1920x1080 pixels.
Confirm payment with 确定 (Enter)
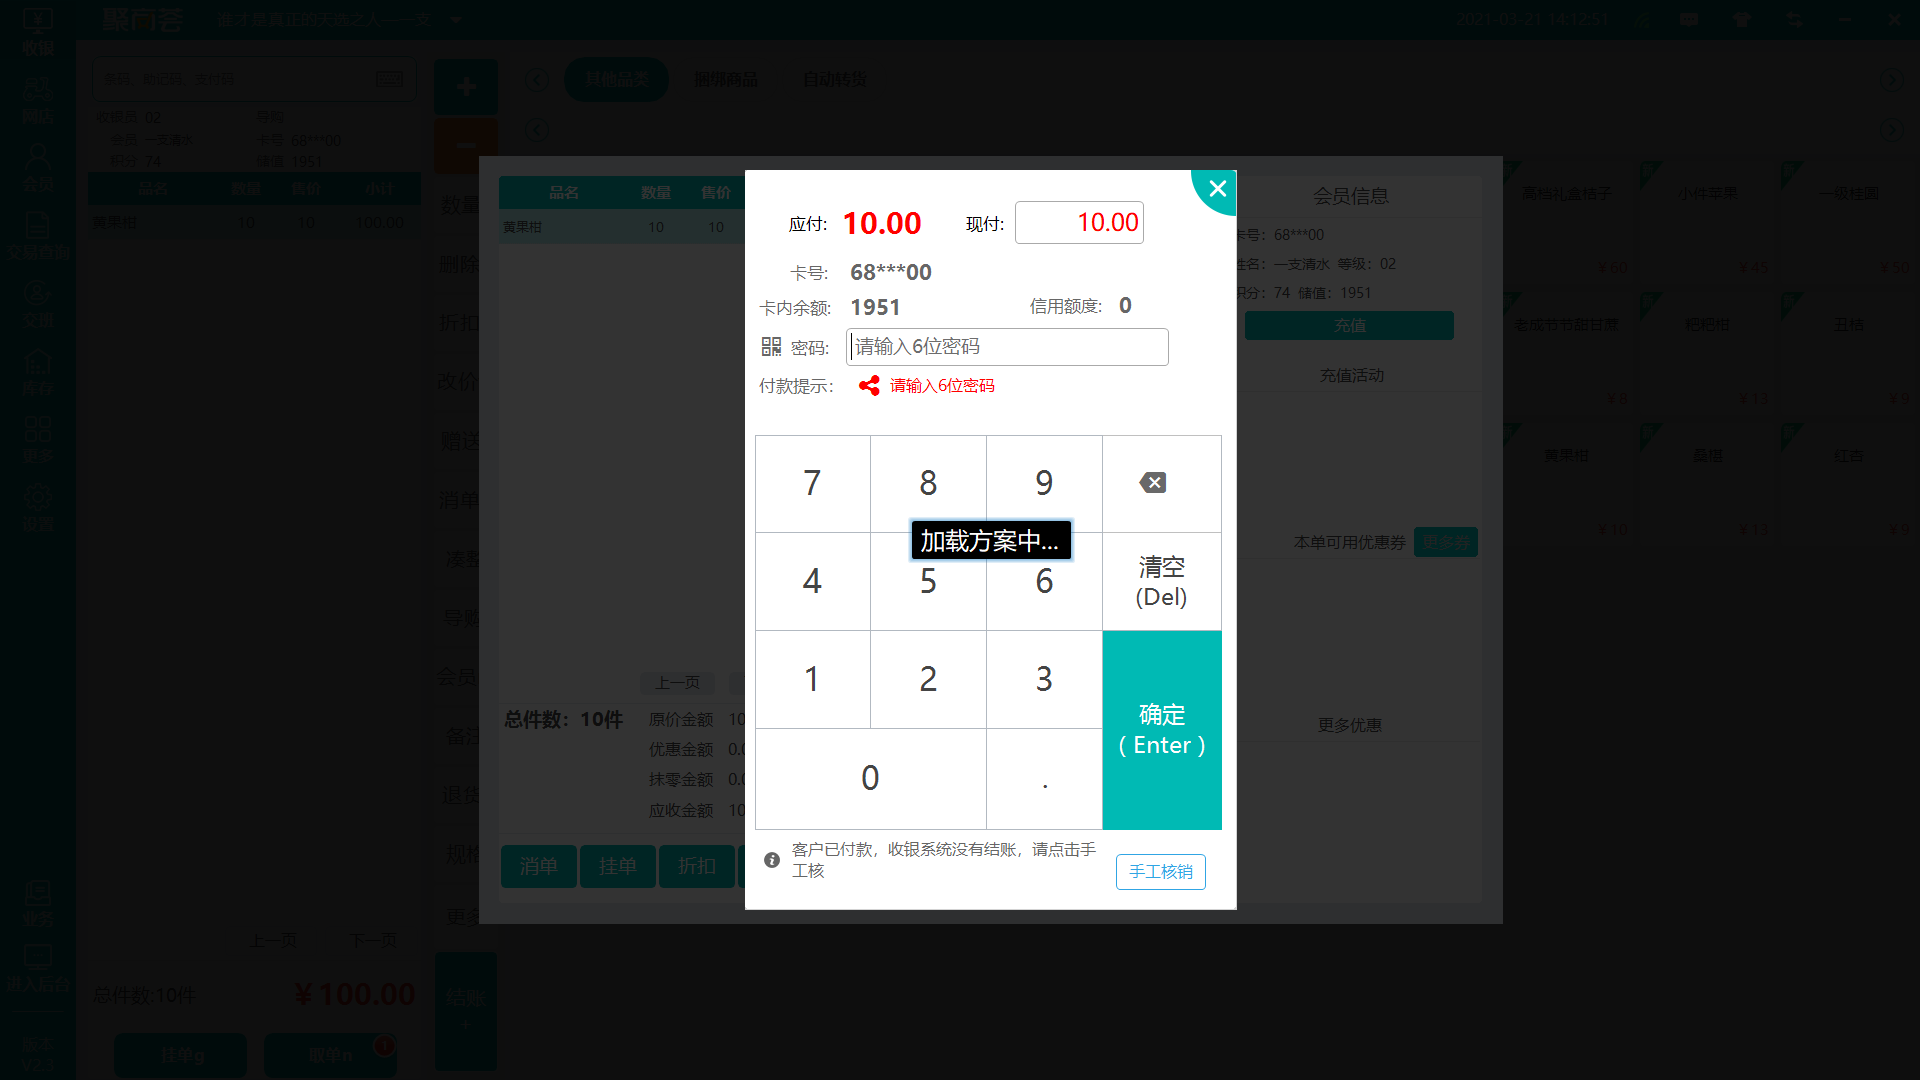point(1161,730)
